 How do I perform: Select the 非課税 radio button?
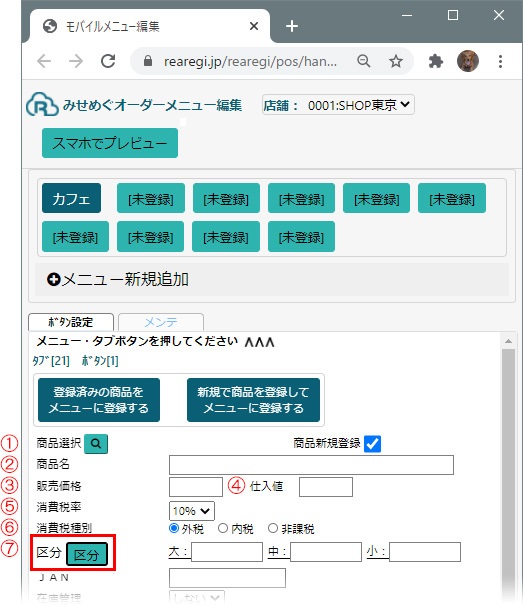click(x=273, y=528)
